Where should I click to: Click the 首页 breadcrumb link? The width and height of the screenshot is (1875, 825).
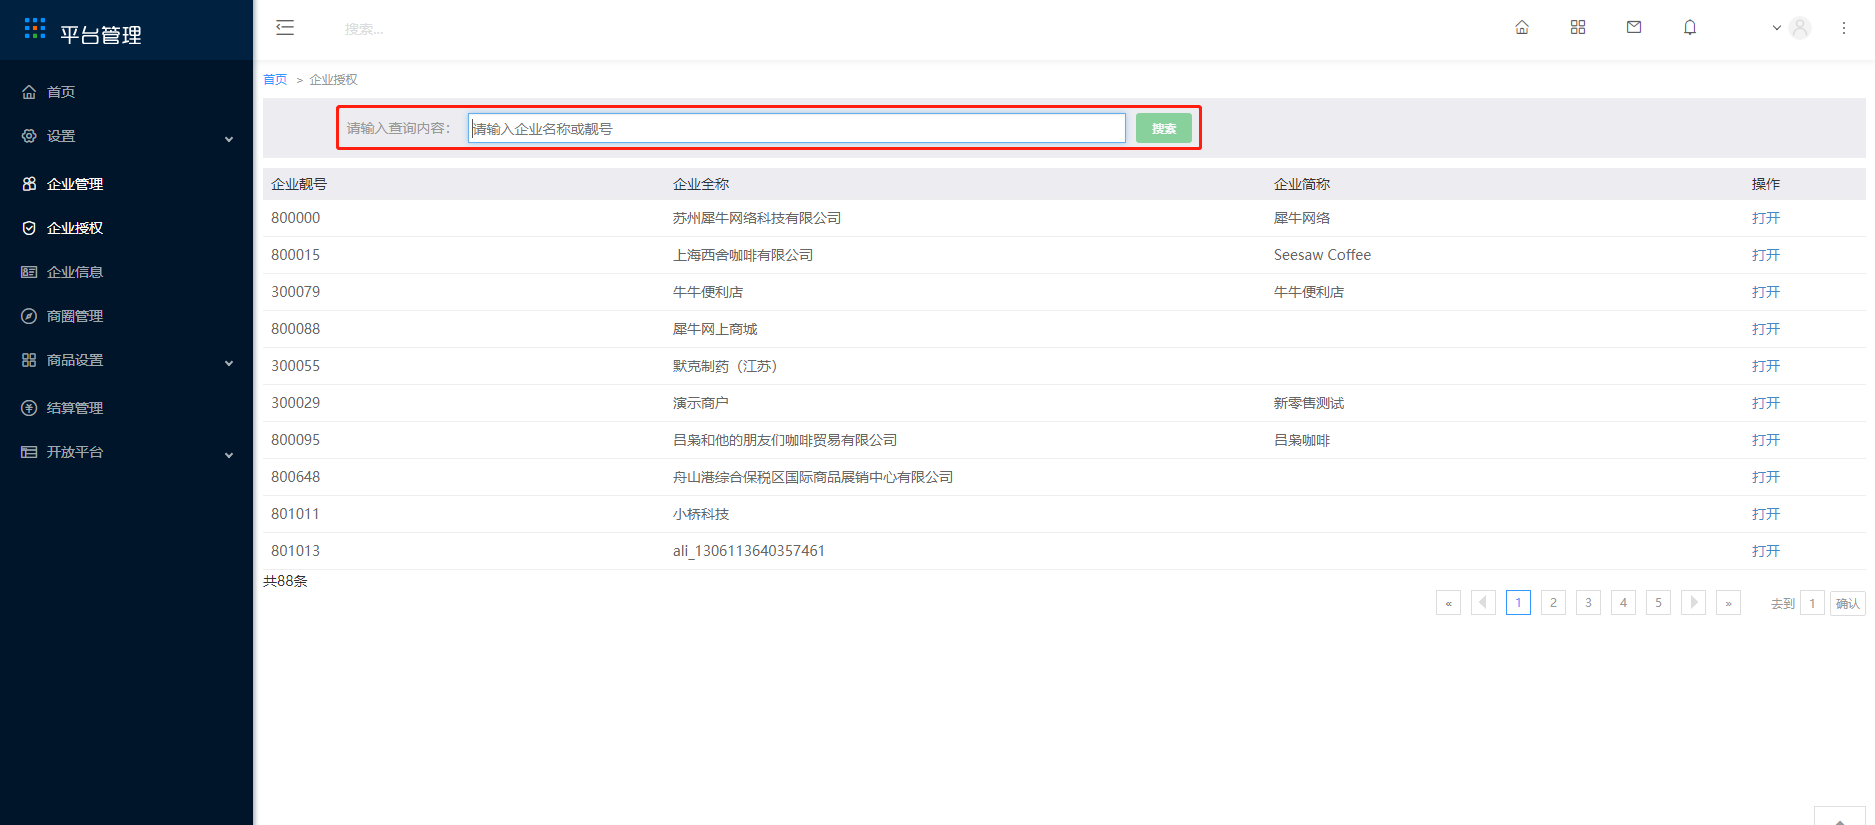(275, 80)
